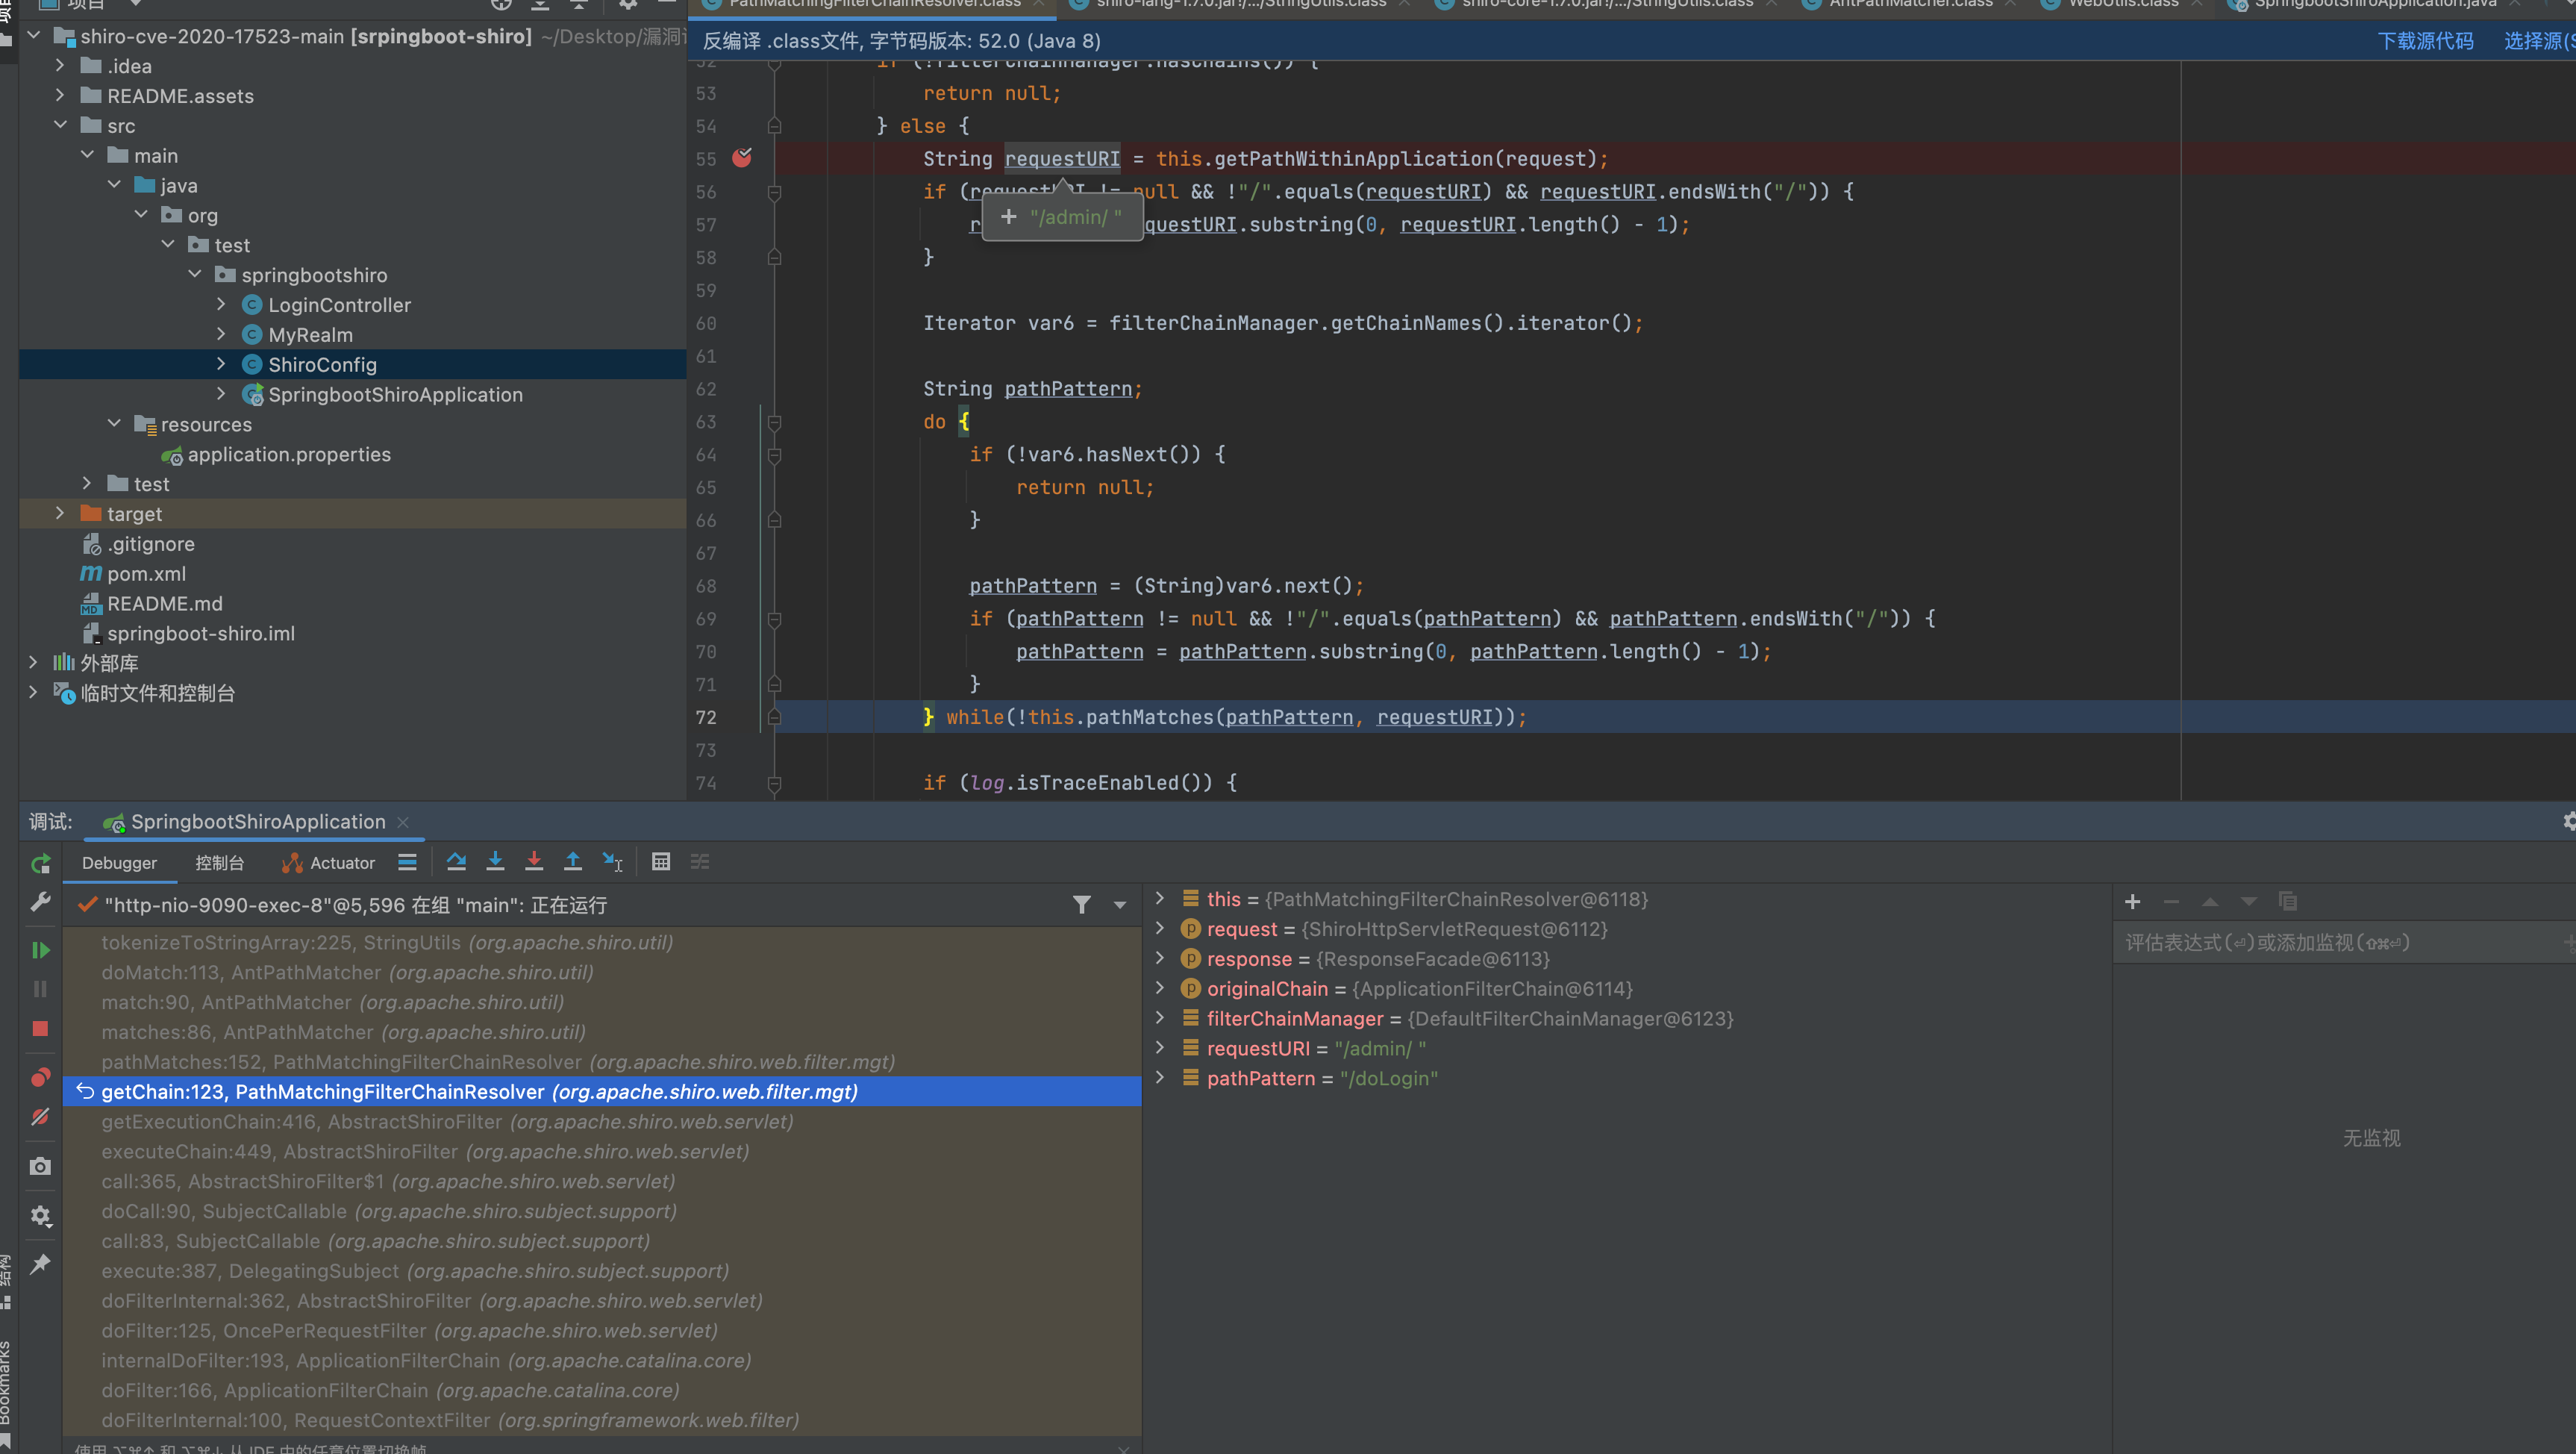
Task: Expand the .idea folder
Action: [x=60, y=65]
